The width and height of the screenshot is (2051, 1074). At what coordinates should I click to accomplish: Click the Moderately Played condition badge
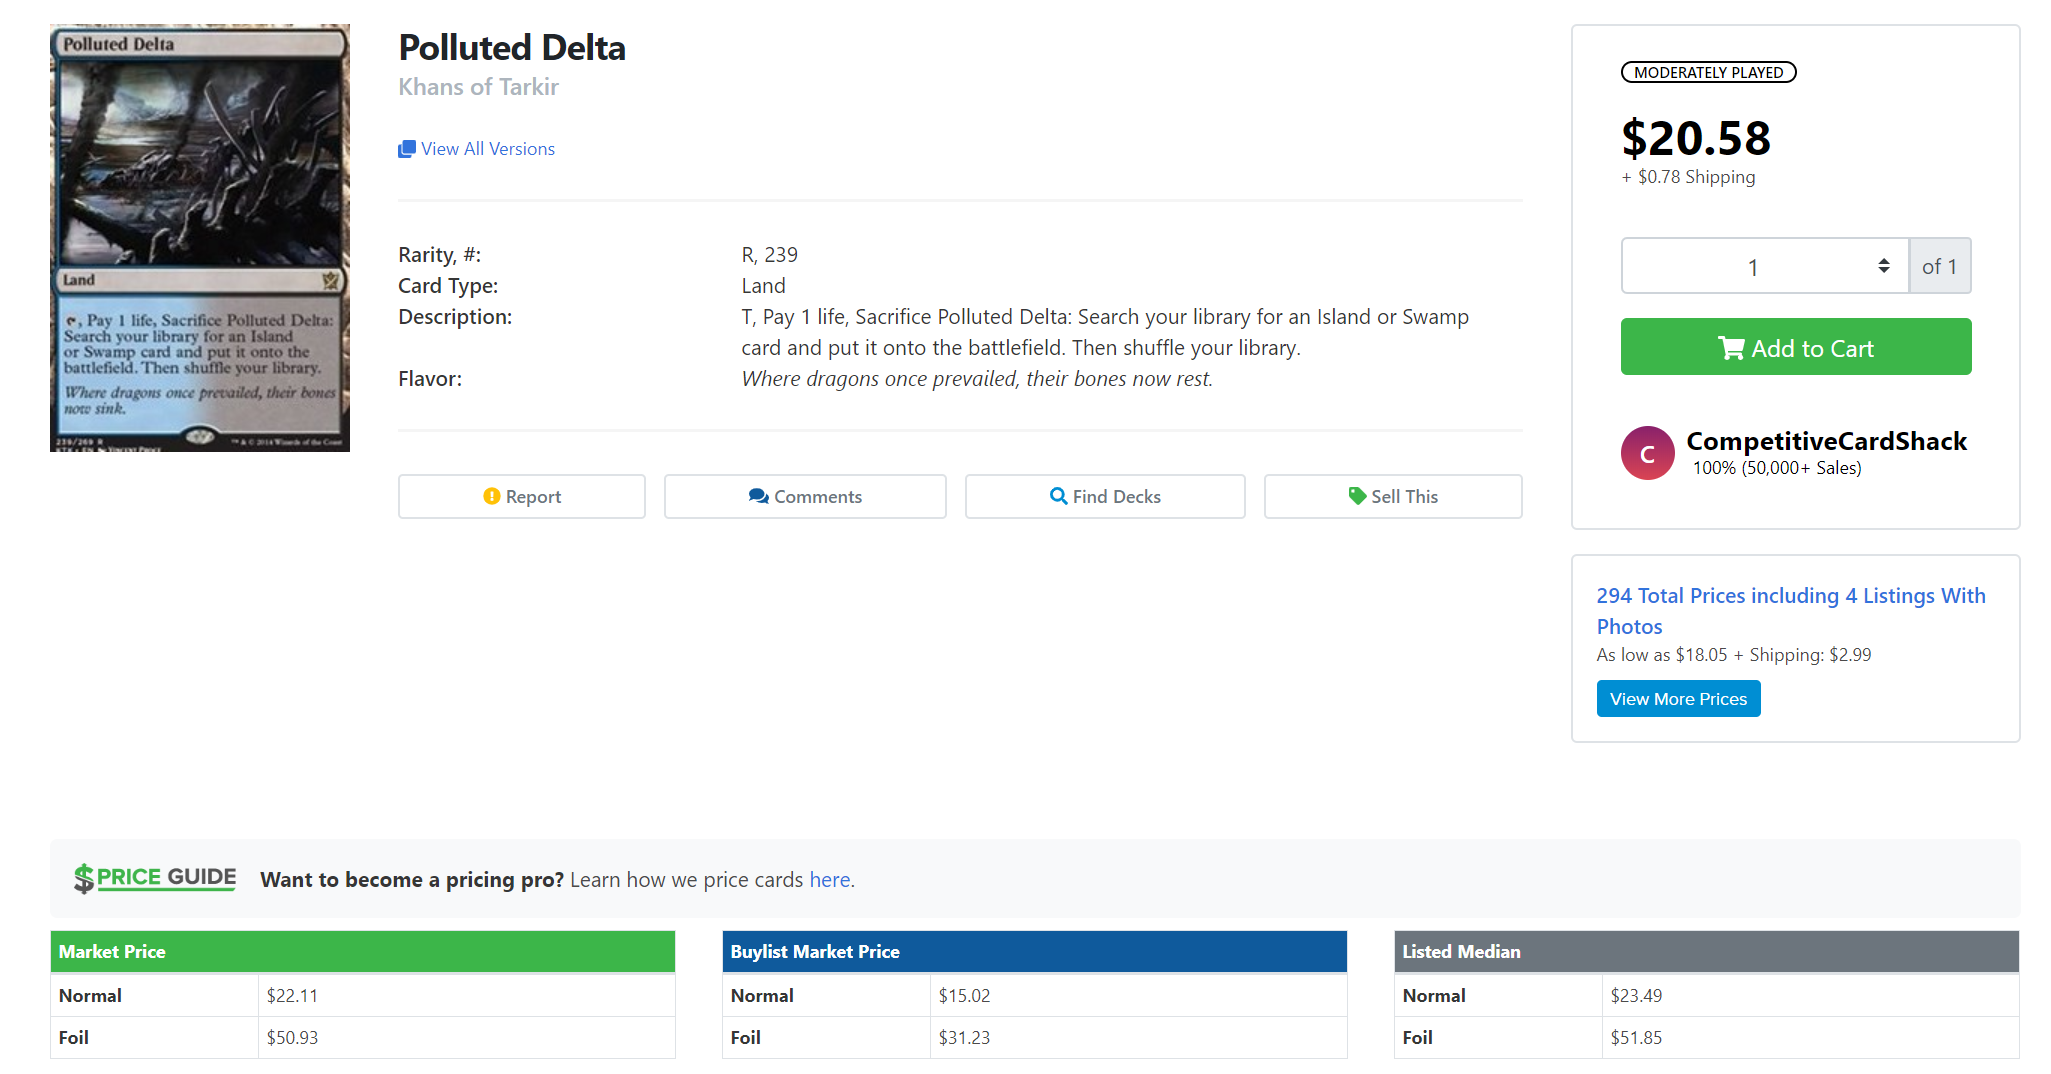click(1708, 72)
